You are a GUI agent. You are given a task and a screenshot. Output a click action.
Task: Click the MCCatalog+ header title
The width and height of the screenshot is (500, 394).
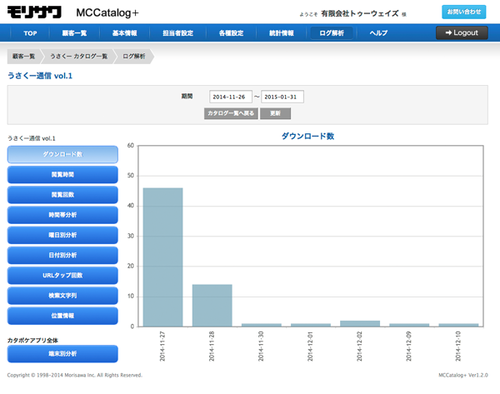click(107, 13)
